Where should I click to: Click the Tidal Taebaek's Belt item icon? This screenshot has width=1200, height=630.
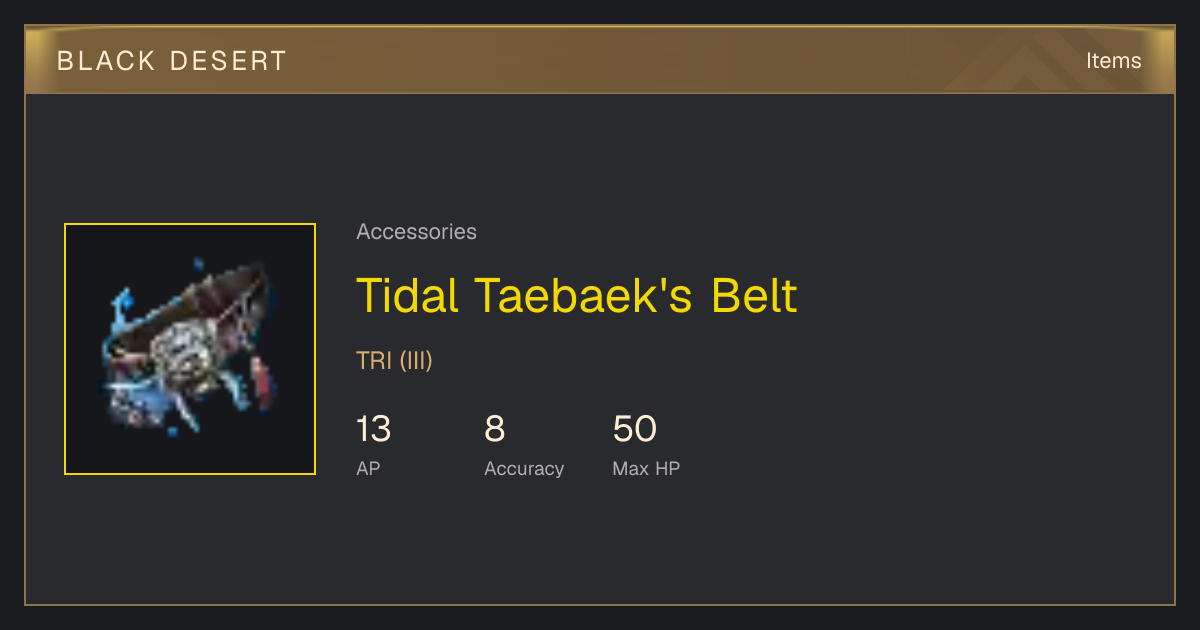click(x=190, y=349)
